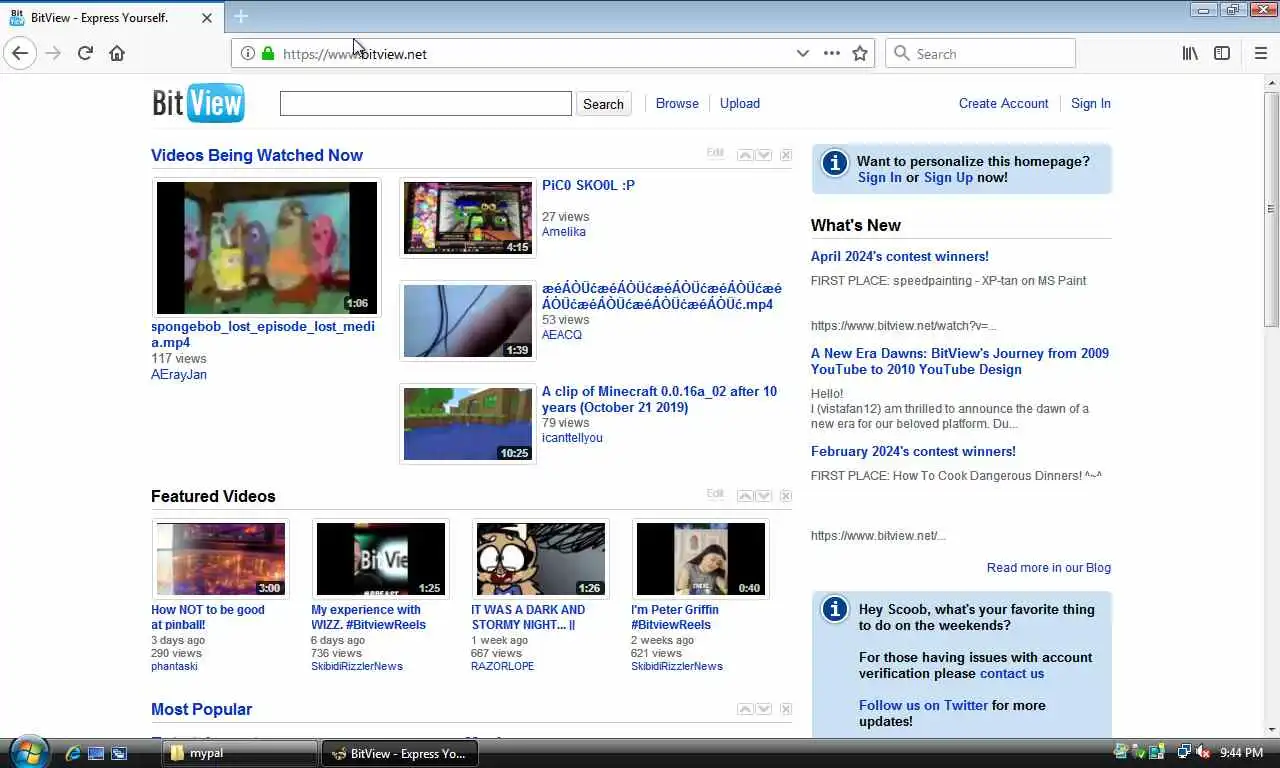Click the network tray icon
The height and width of the screenshot is (768, 1280).
(x=1184, y=753)
